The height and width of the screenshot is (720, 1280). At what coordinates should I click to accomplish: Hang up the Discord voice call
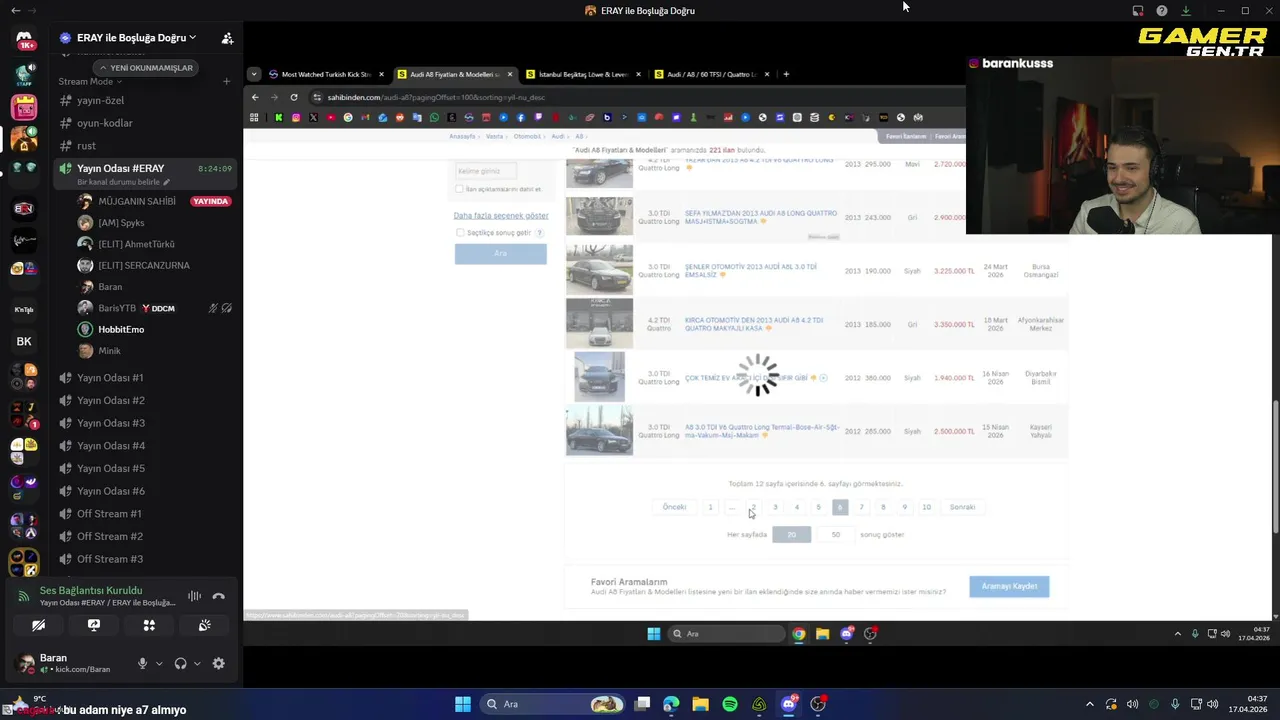[218, 596]
